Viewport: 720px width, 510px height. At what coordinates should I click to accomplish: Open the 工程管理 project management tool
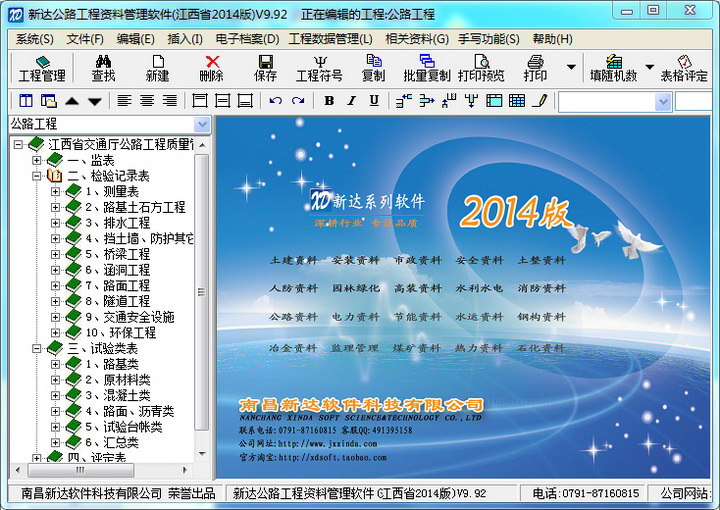[42, 69]
